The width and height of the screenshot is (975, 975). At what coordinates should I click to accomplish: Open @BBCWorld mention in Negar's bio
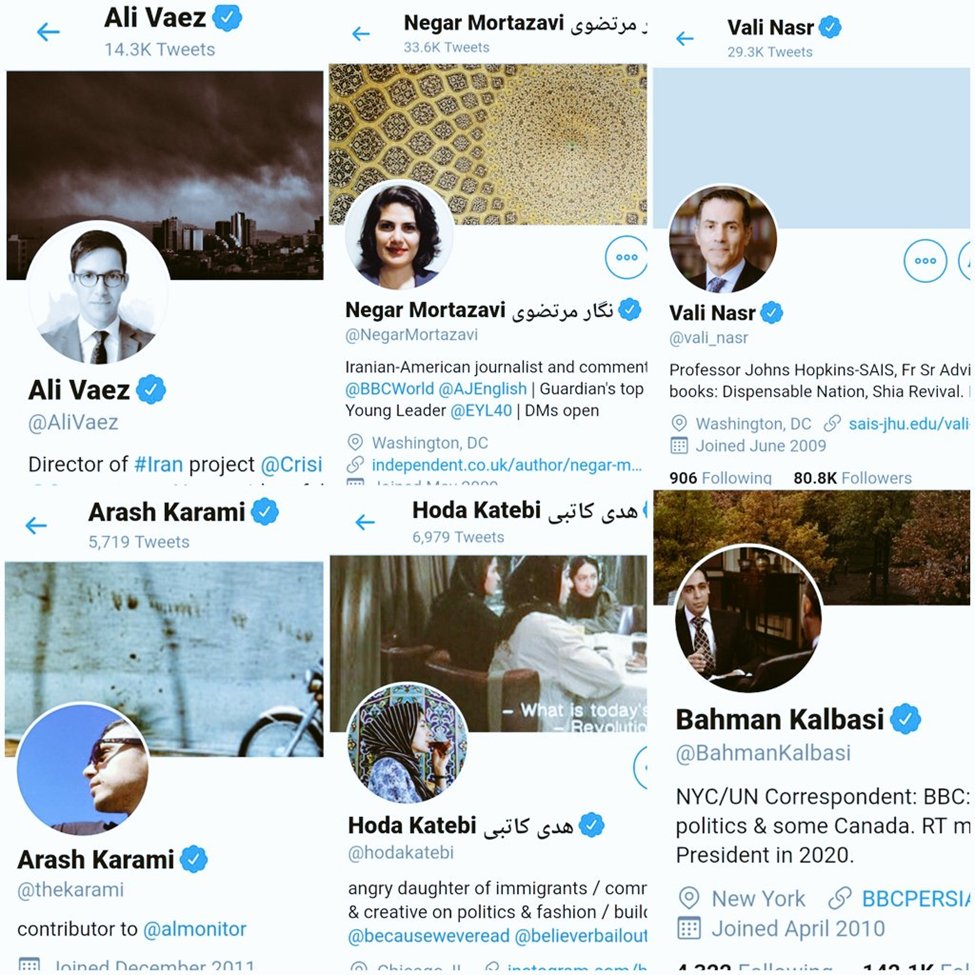[389, 389]
